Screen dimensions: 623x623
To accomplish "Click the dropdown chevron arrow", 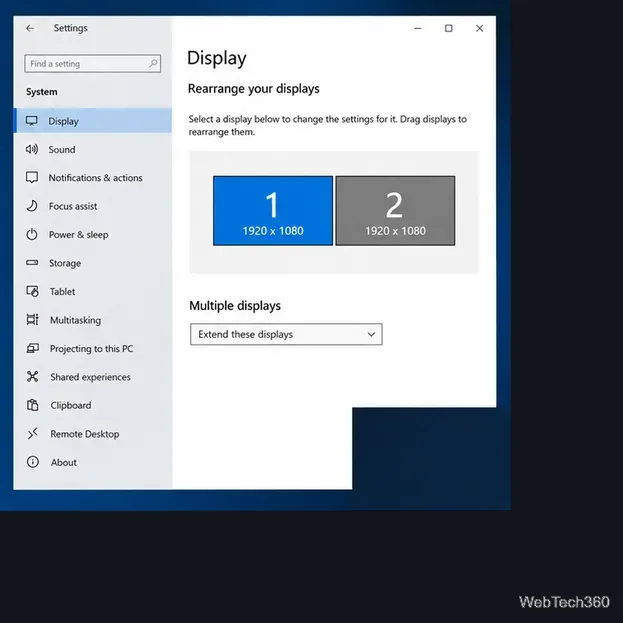I will pos(371,334).
